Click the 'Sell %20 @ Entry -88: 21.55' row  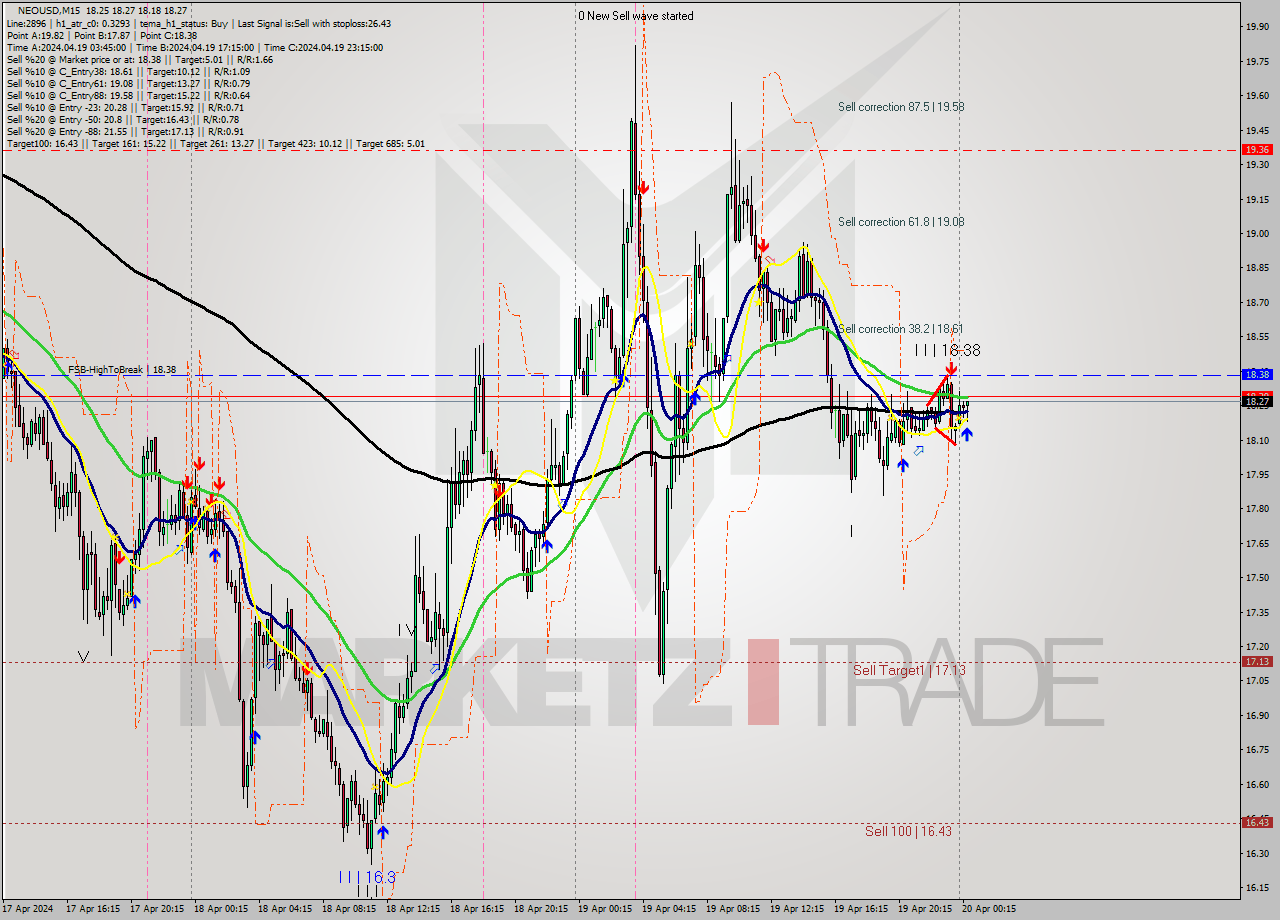(x=125, y=131)
